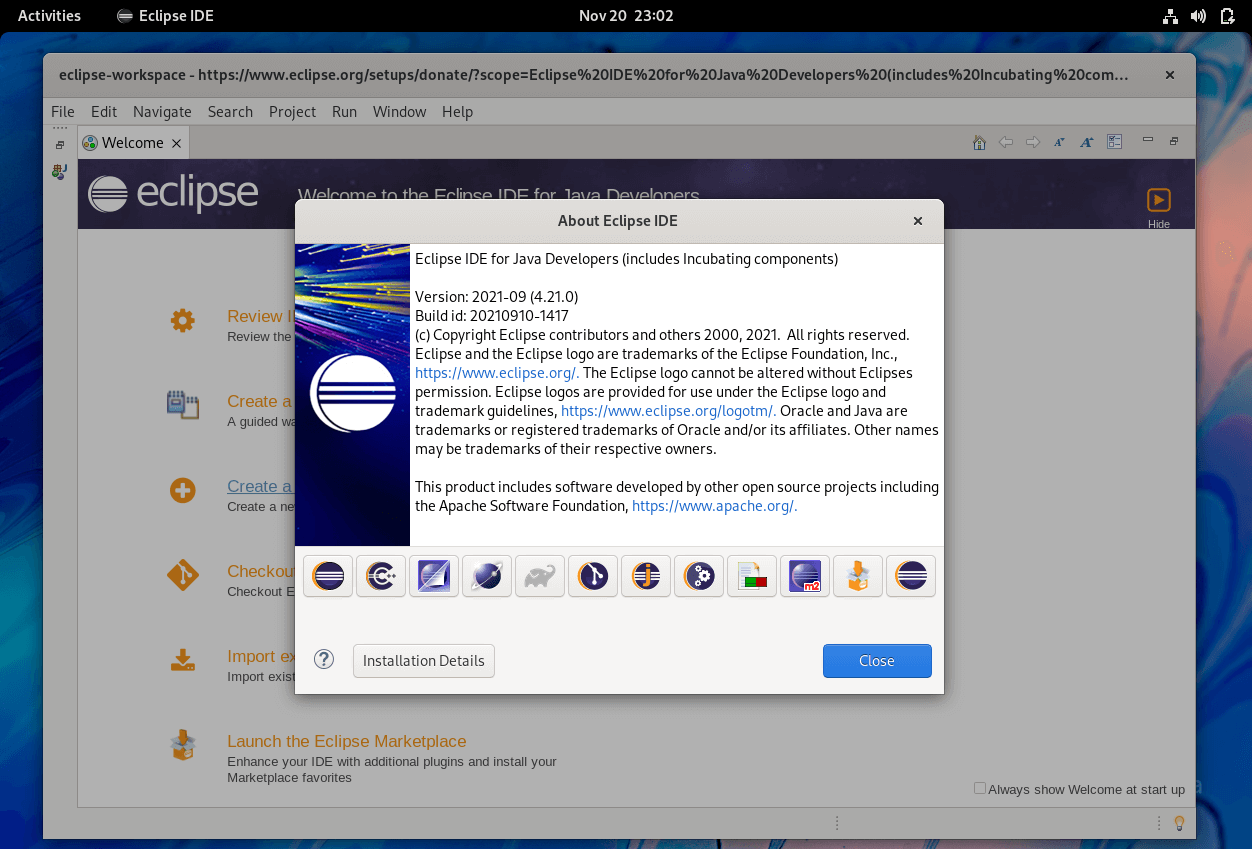The width and height of the screenshot is (1252, 849).
Task: Click the planet-with-orbit feature icon
Action: [487, 576]
